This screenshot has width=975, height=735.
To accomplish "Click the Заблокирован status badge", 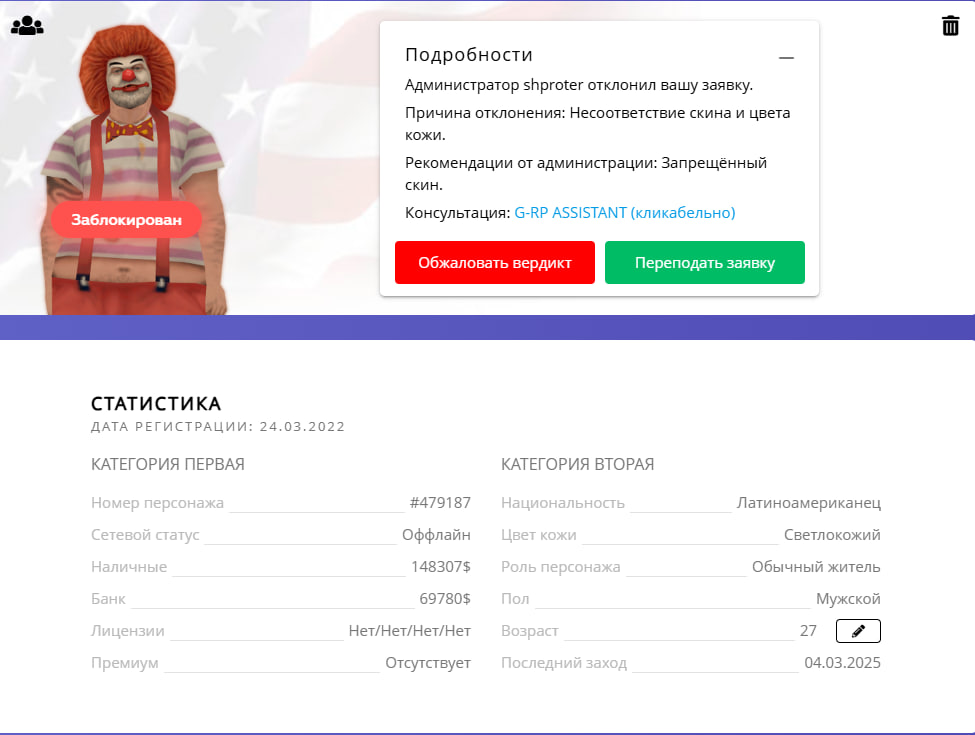I will [x=126, y=220].
